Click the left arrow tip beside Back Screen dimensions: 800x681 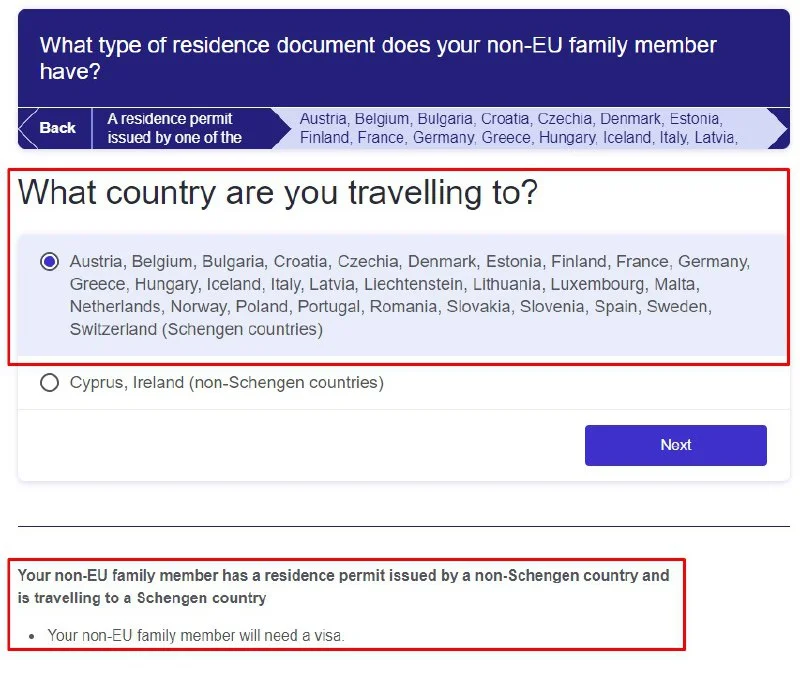coord(24,128)
